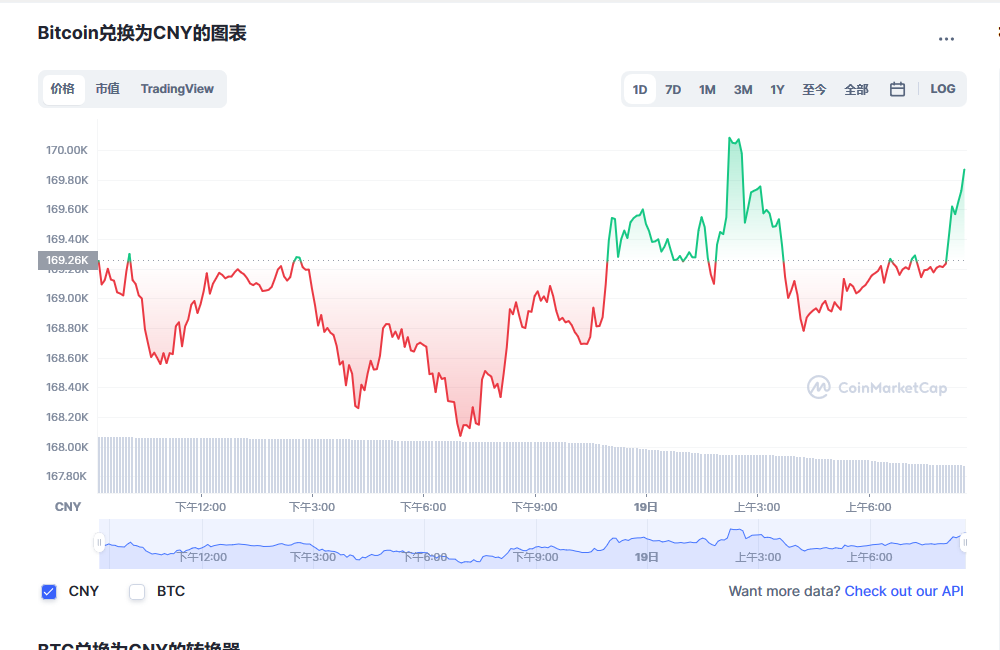Open the calendar date range picker
The image size is (1000, 650).
[x=897, y=89]
